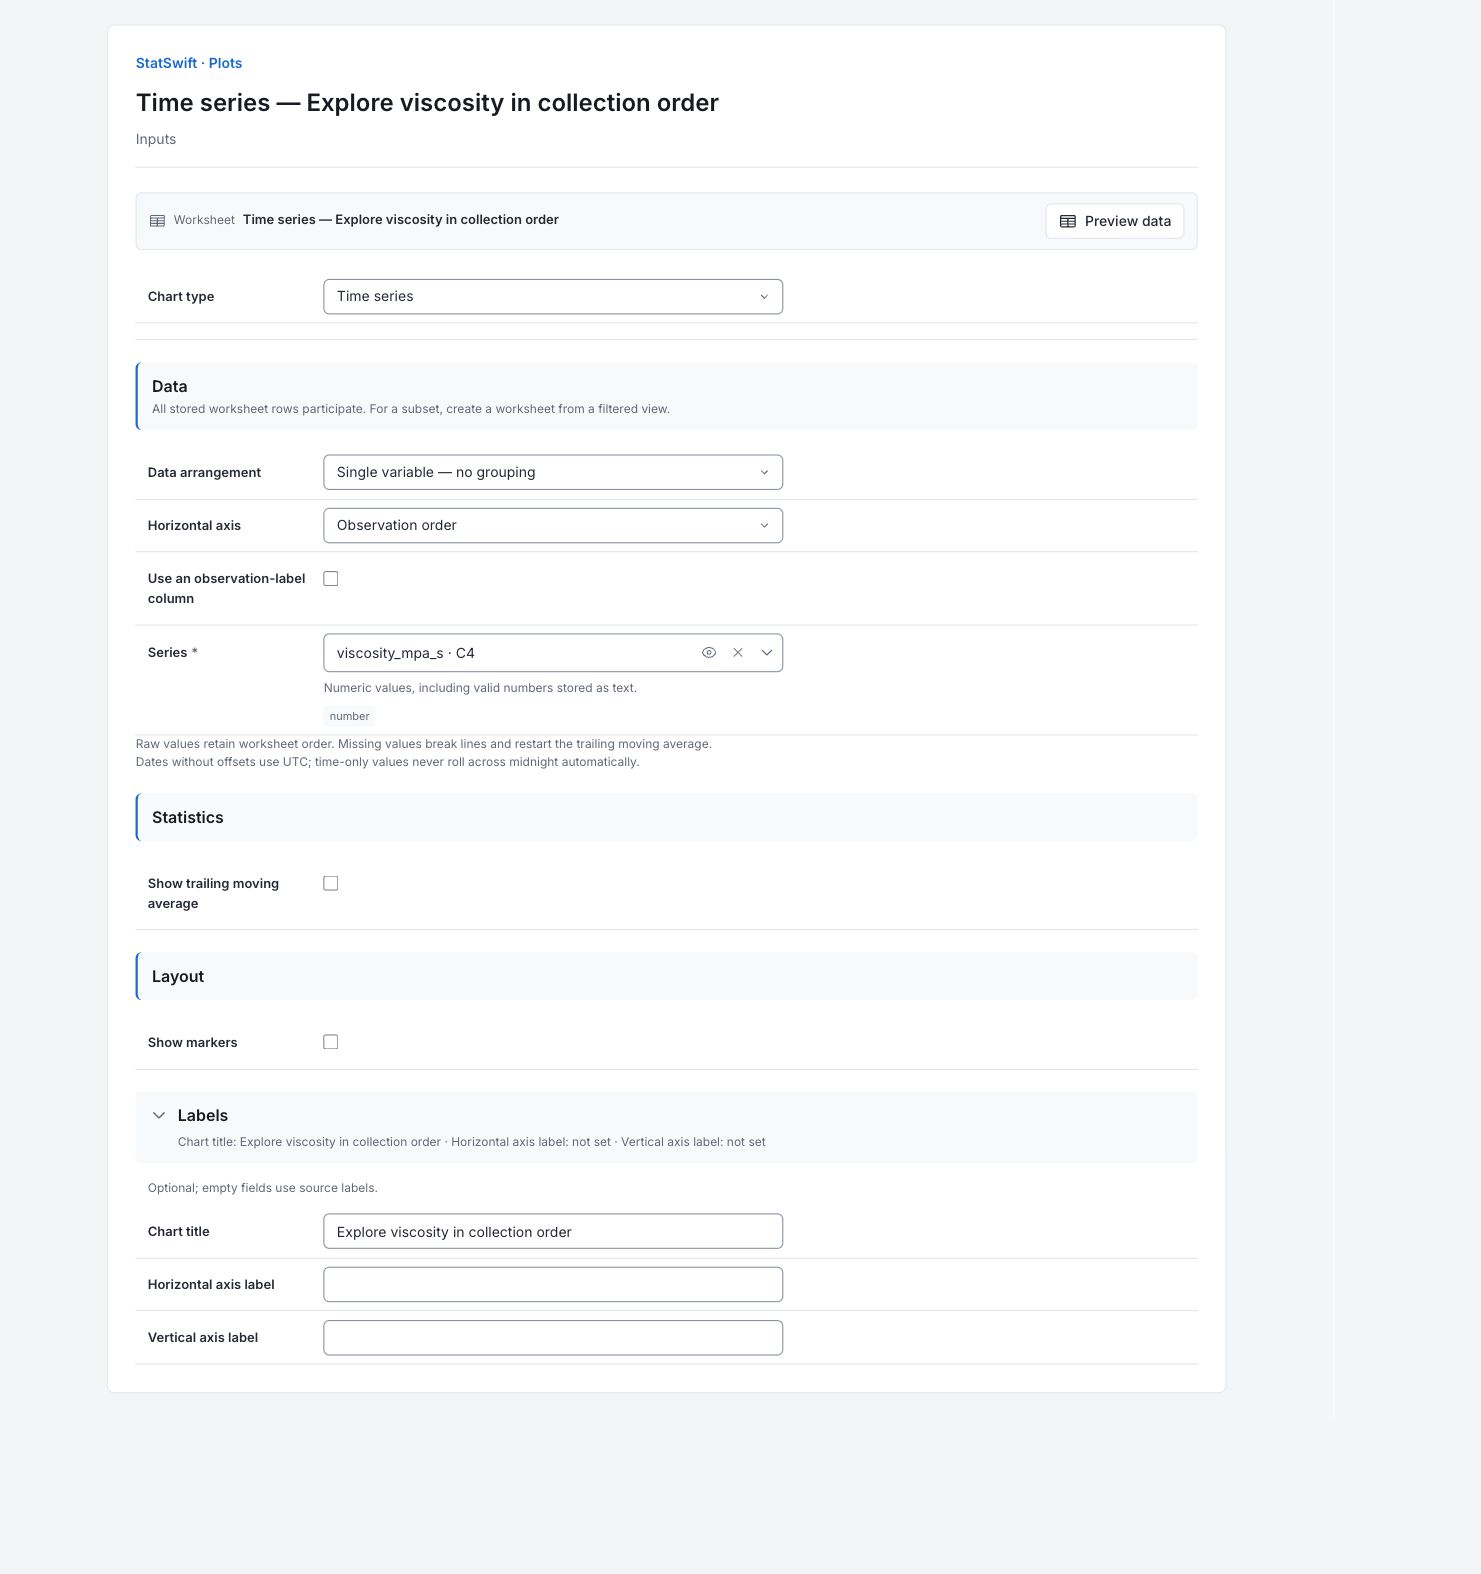Open the Horizontal axis dropdown
1481x1574 pixels.
(x=553, y=526)
